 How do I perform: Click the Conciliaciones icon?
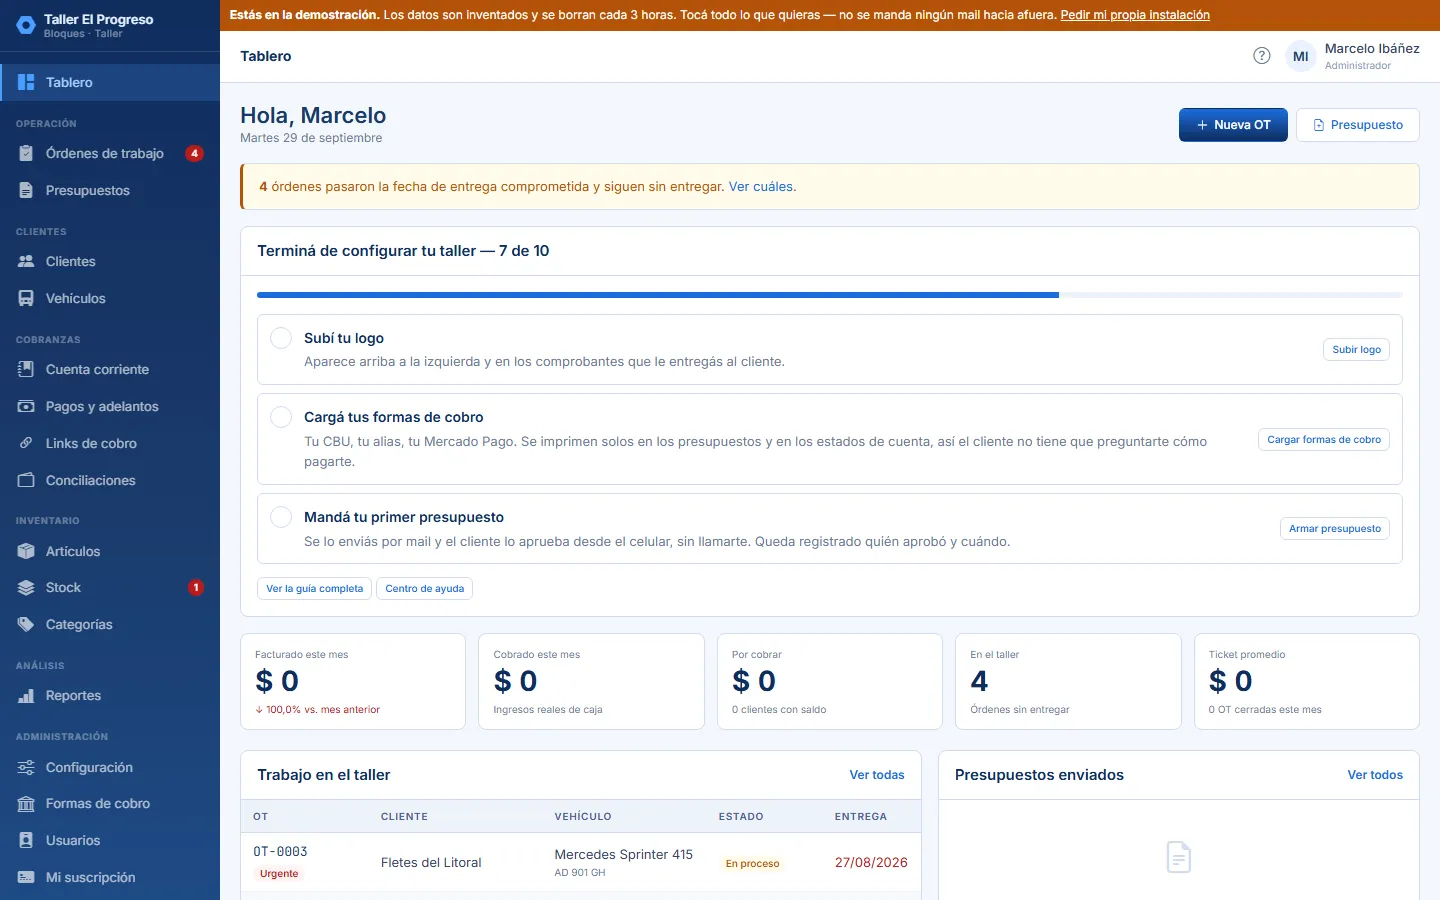(26, 480)
